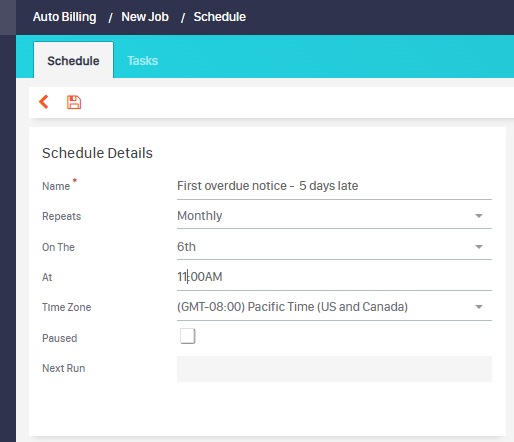Click the Name input field
Screen dimensions: 514x442
[334, 186]
